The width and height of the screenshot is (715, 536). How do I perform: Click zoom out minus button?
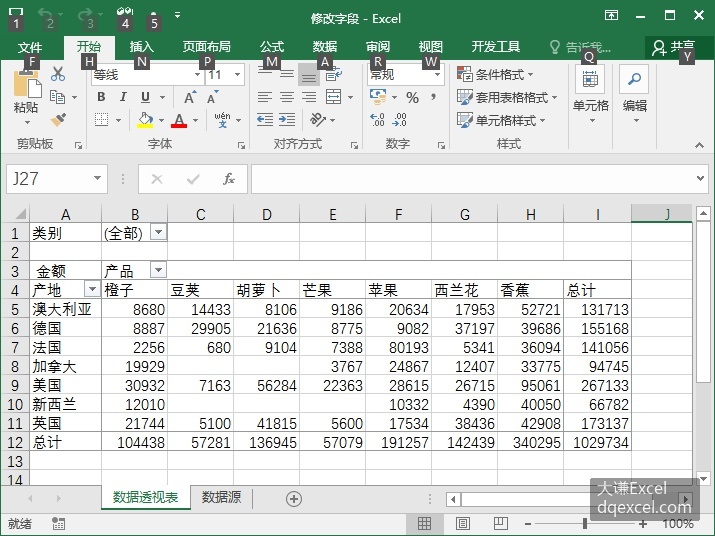pos(528,524)
